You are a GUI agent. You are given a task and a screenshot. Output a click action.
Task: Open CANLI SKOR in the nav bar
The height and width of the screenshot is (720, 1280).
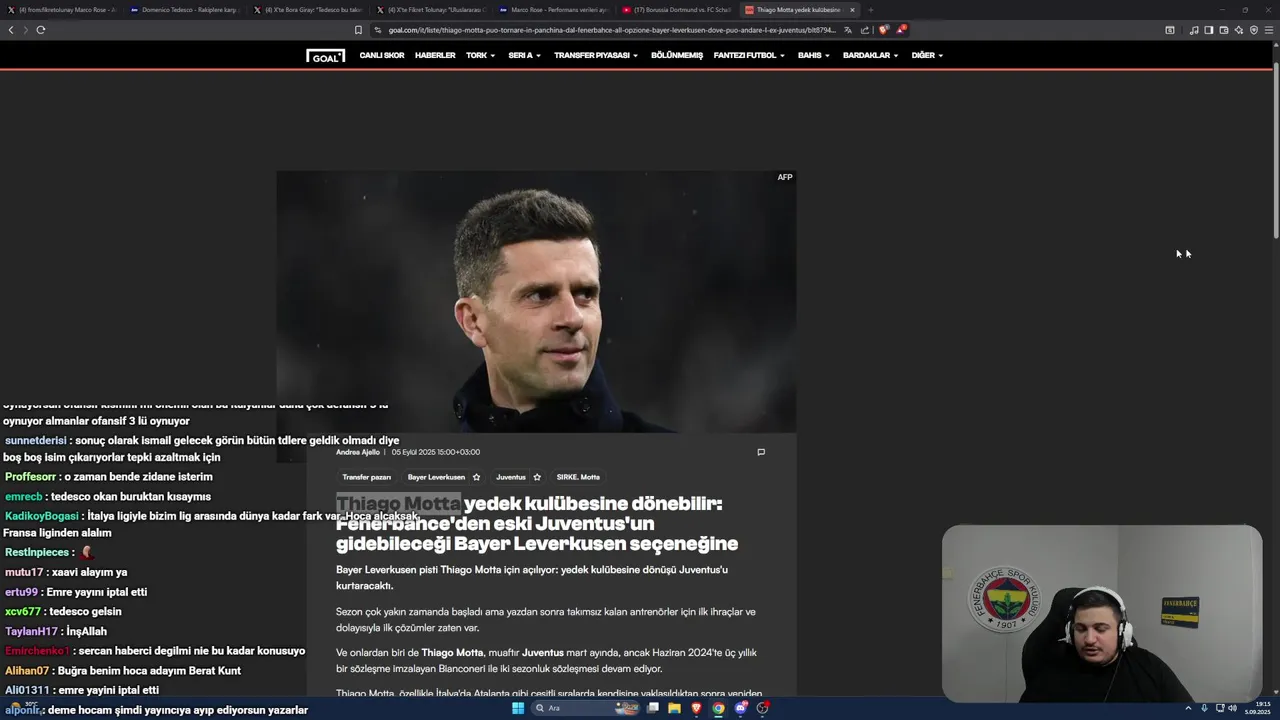click(382, 56)
